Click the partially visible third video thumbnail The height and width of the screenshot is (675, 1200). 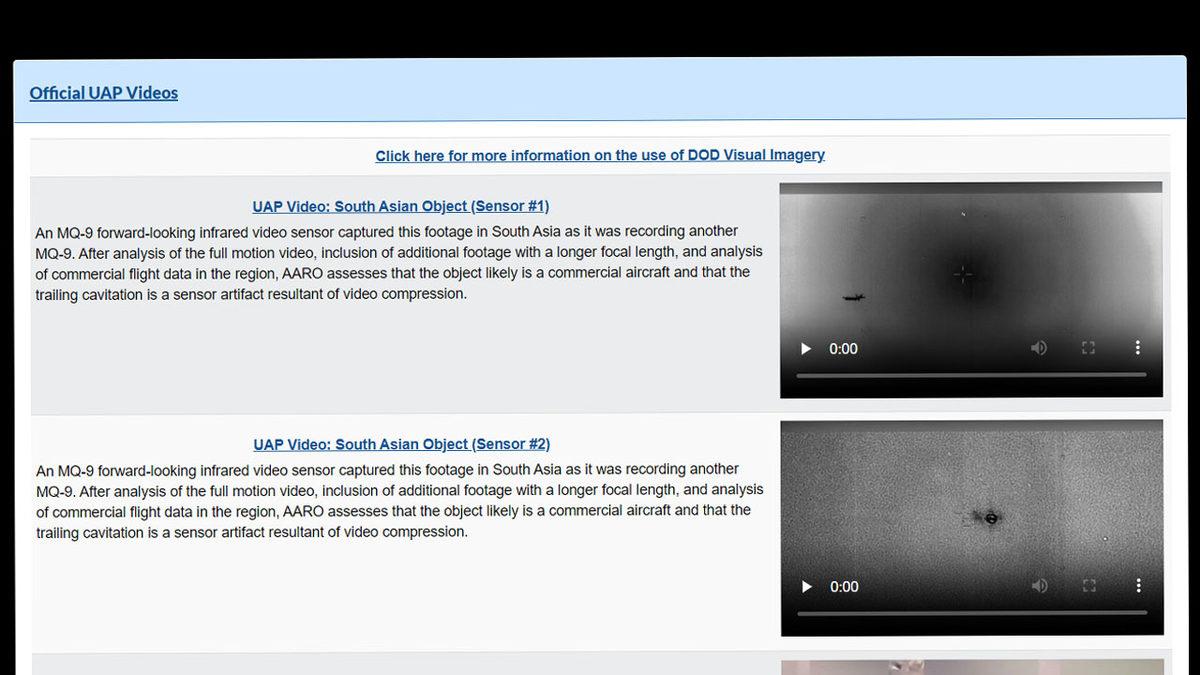click(x=972, y=667)
